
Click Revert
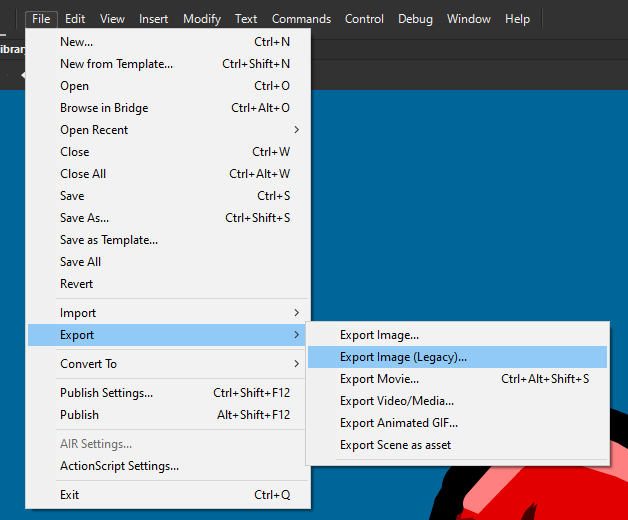coord(168,284)
